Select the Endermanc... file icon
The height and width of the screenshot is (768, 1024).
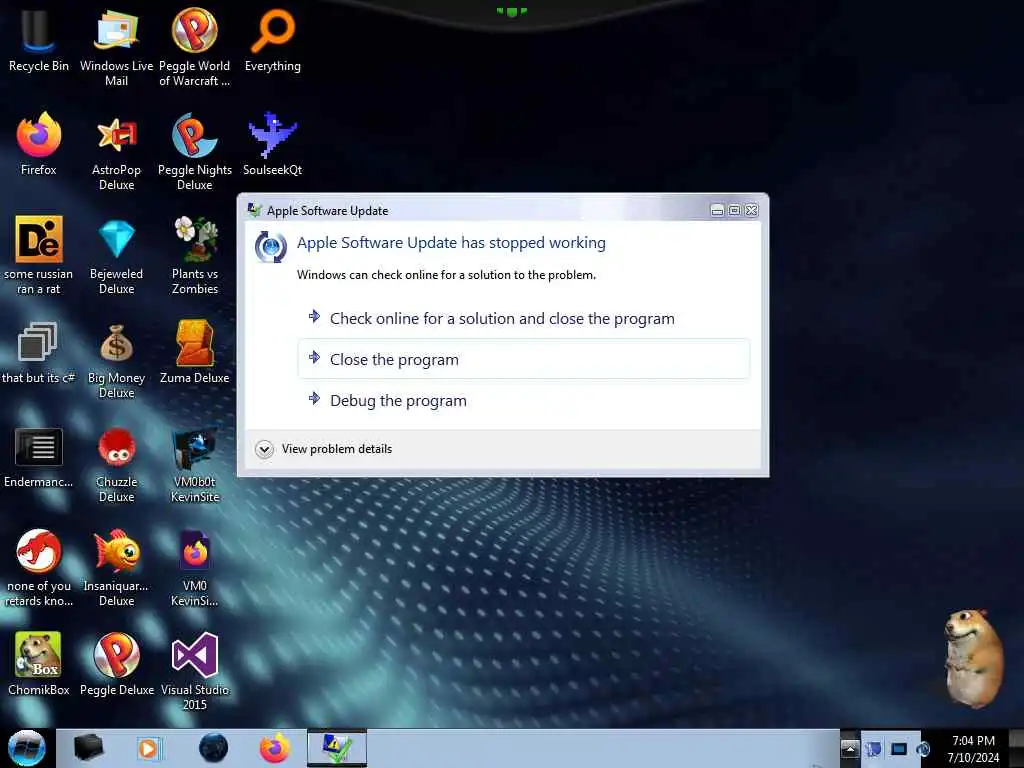click(38, 457)
